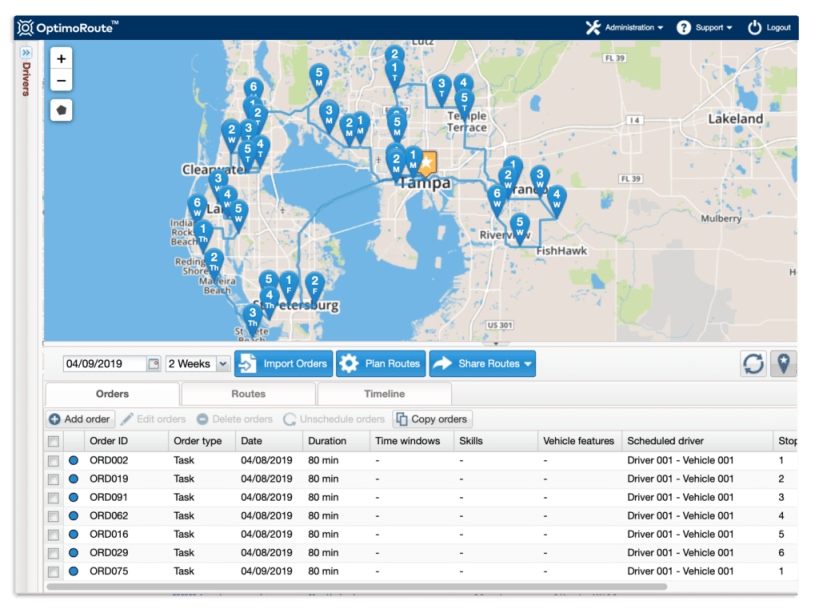Zoom in on the map

[x=62, y=60]
